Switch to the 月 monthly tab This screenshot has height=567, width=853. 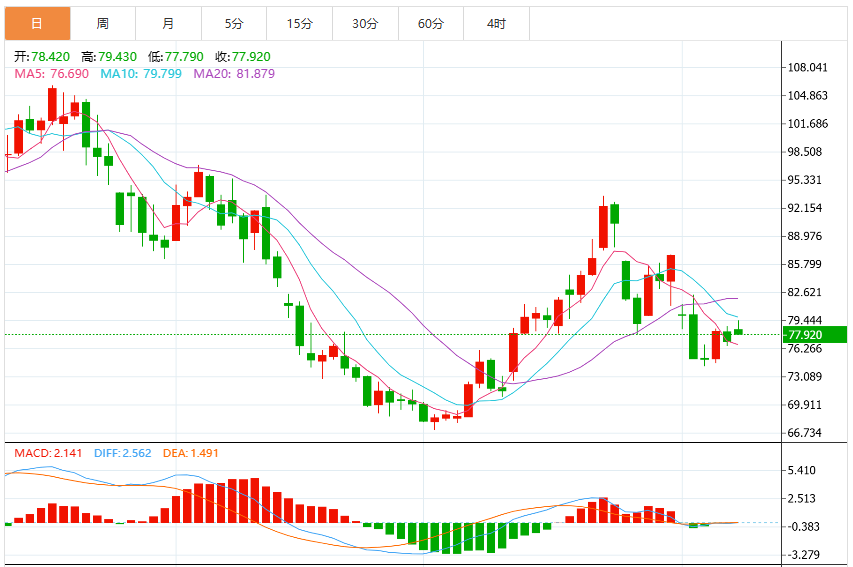tap(169, 23)
